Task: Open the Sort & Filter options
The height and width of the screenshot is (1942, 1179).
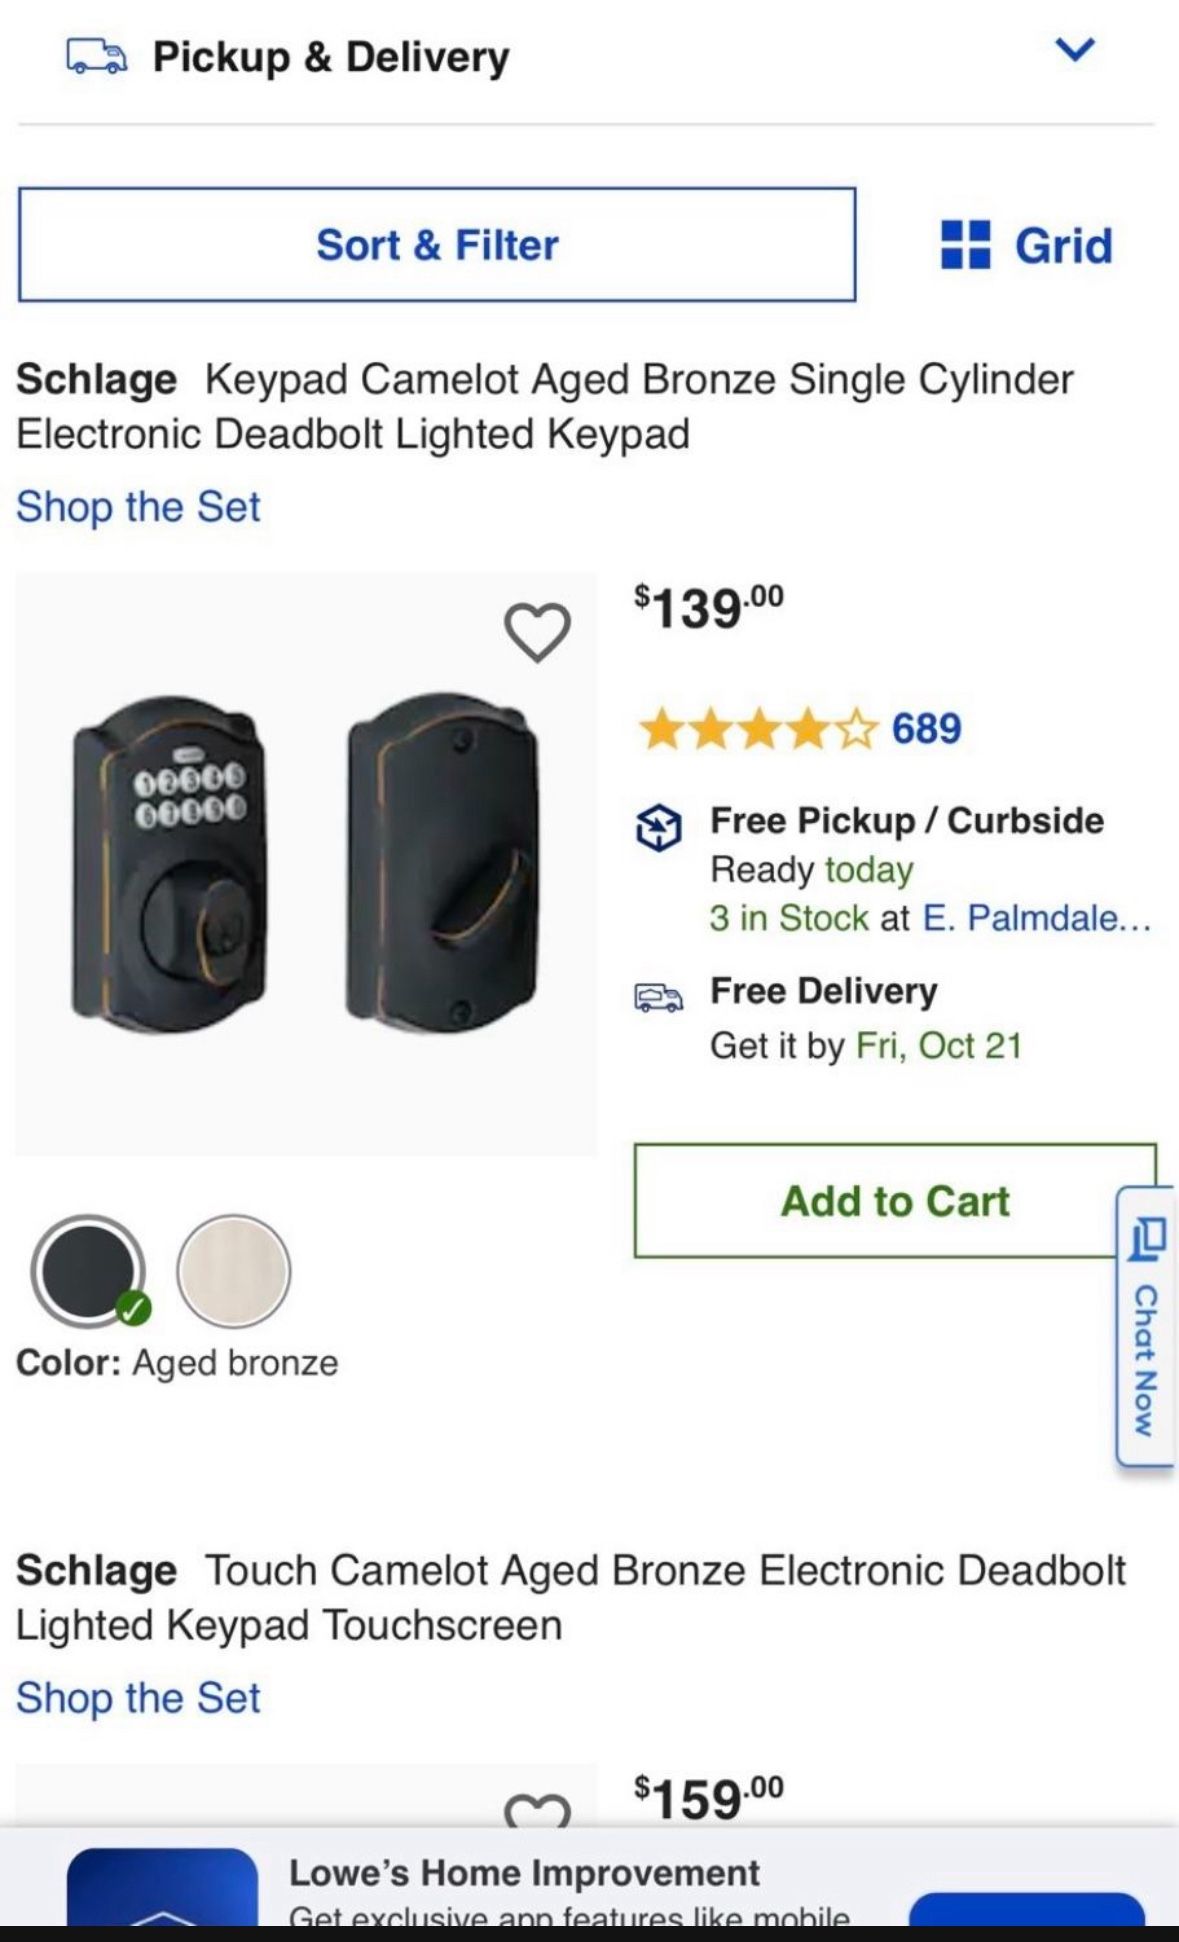Action: pos(437,245)
